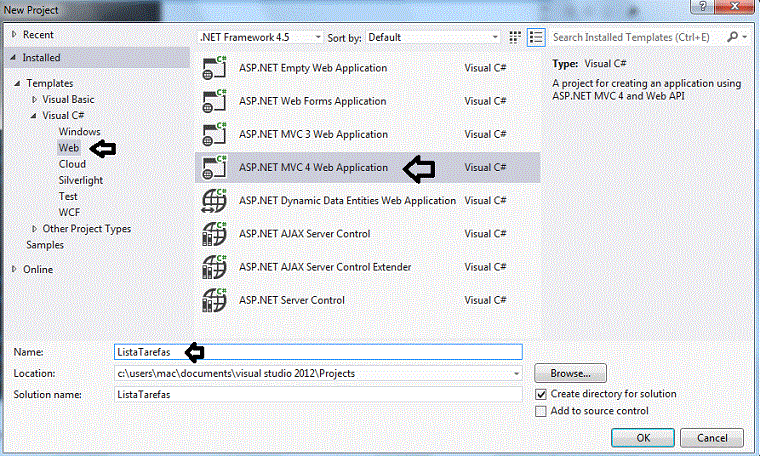Click the ASP.NET Server Control icon
The height and width of the screenshot is (456, 760).
pos(214,300)
